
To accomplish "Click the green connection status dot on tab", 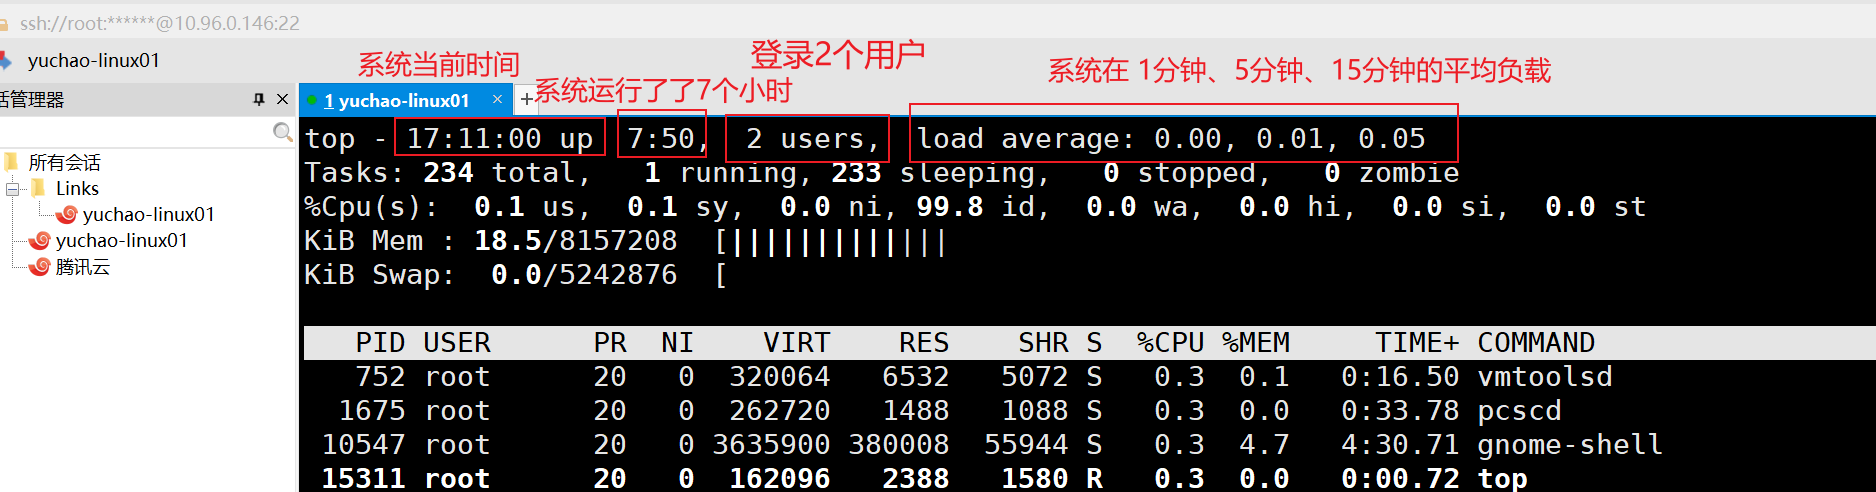I will click(312, 100).
